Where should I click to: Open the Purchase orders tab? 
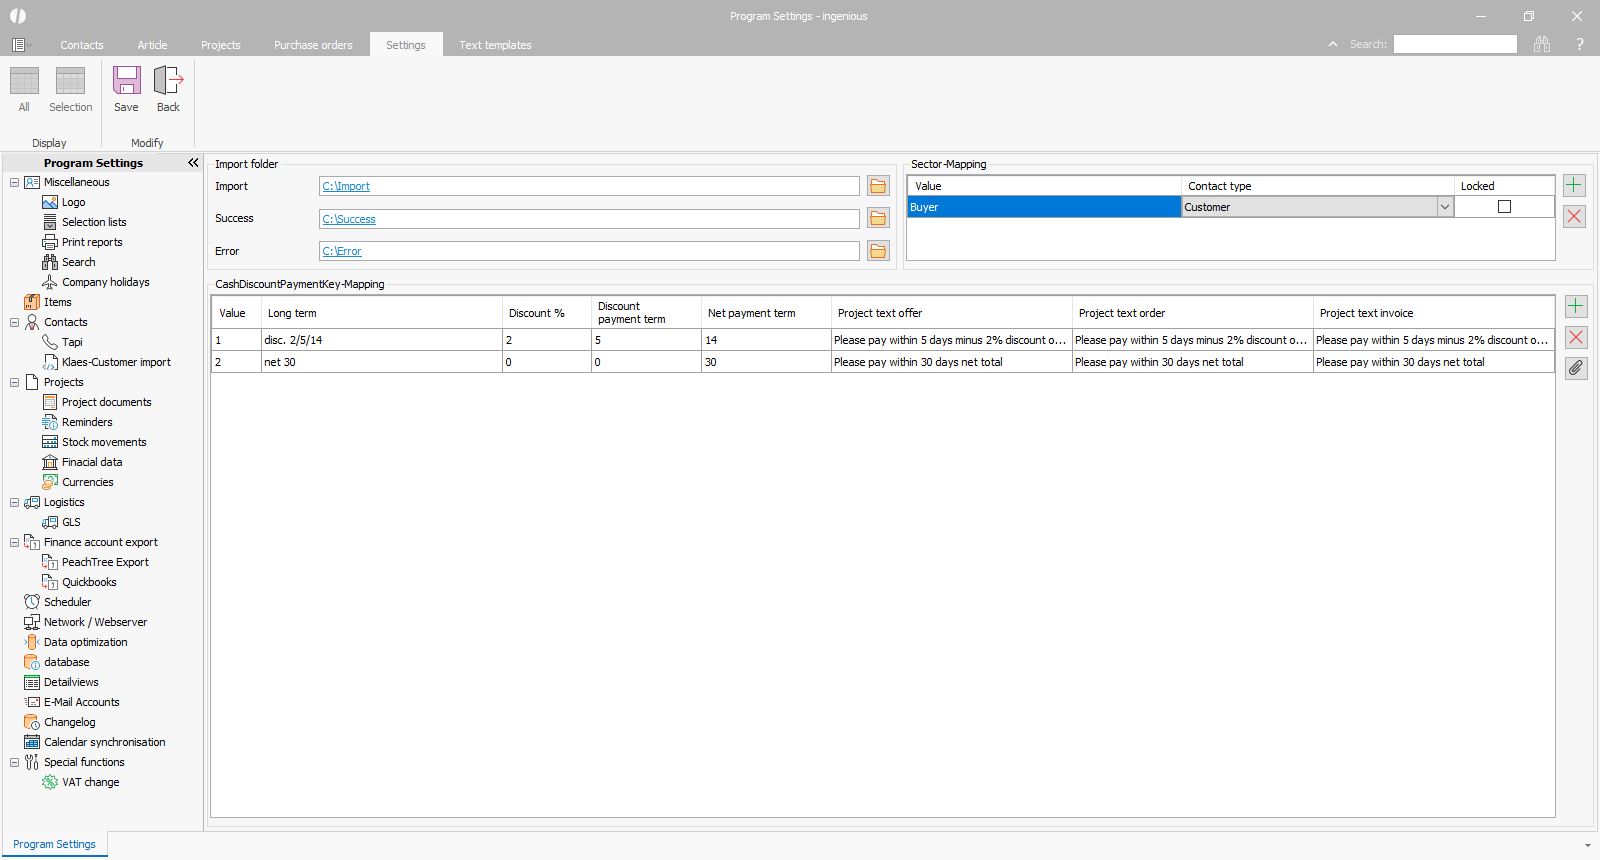coord(313,45)
